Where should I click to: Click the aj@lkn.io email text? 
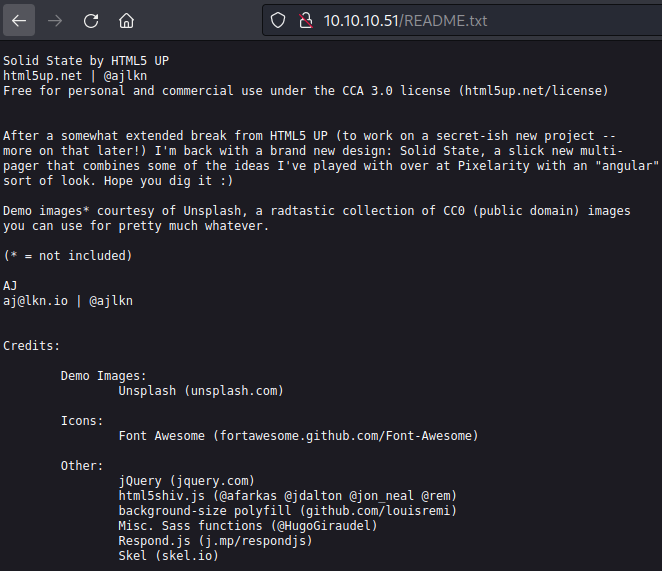point(35,301)
